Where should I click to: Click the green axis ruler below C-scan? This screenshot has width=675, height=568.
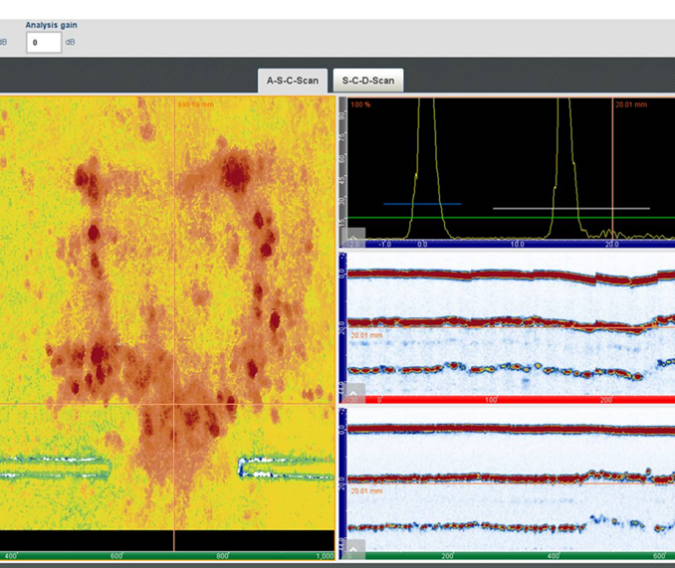(x=168, y=555)
